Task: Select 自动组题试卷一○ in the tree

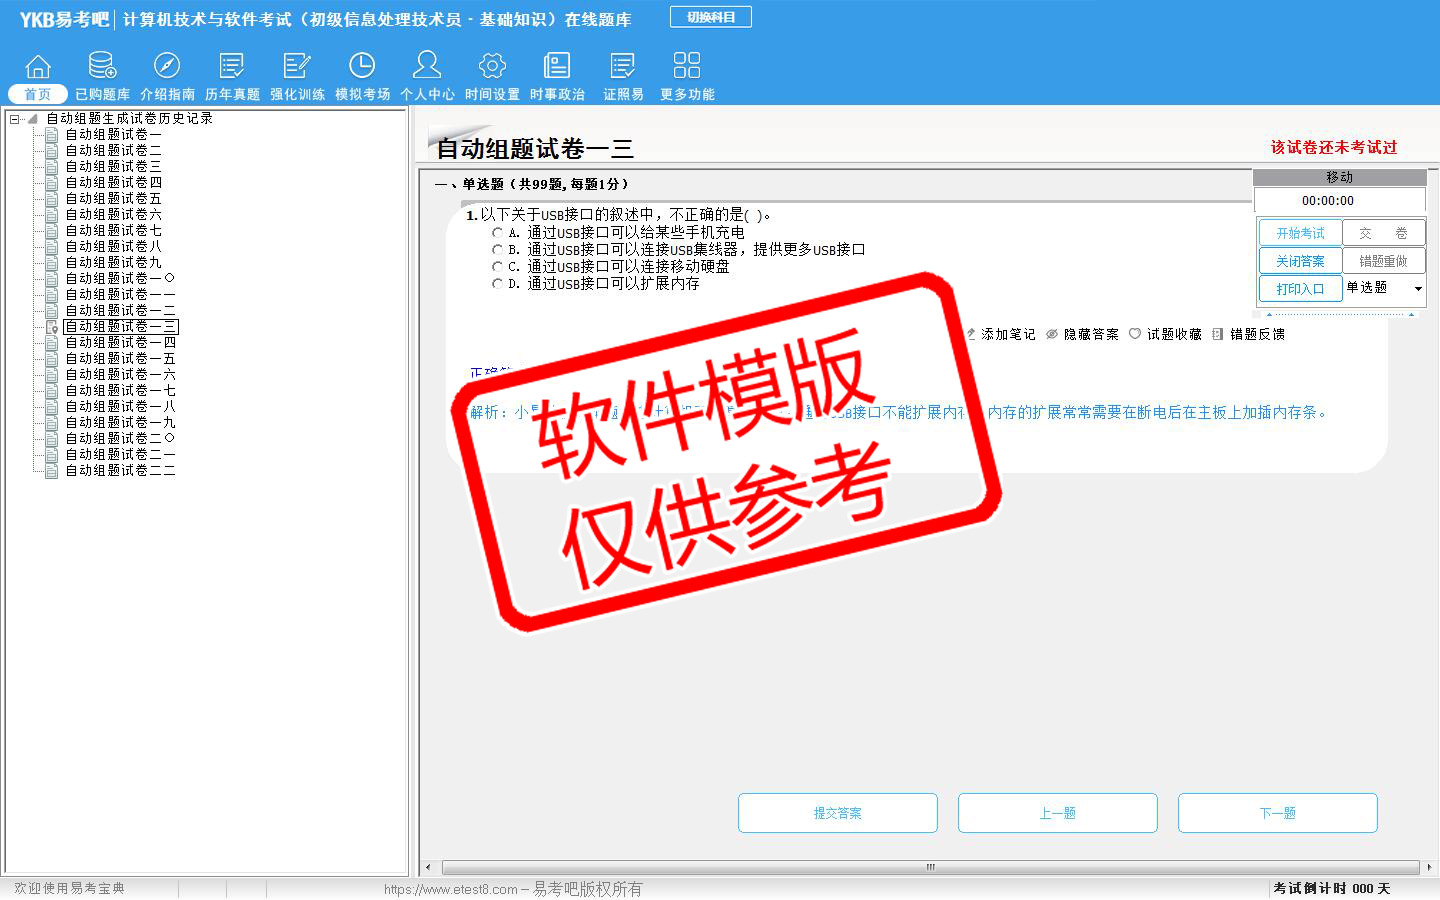Action: [x=120, y=278]
